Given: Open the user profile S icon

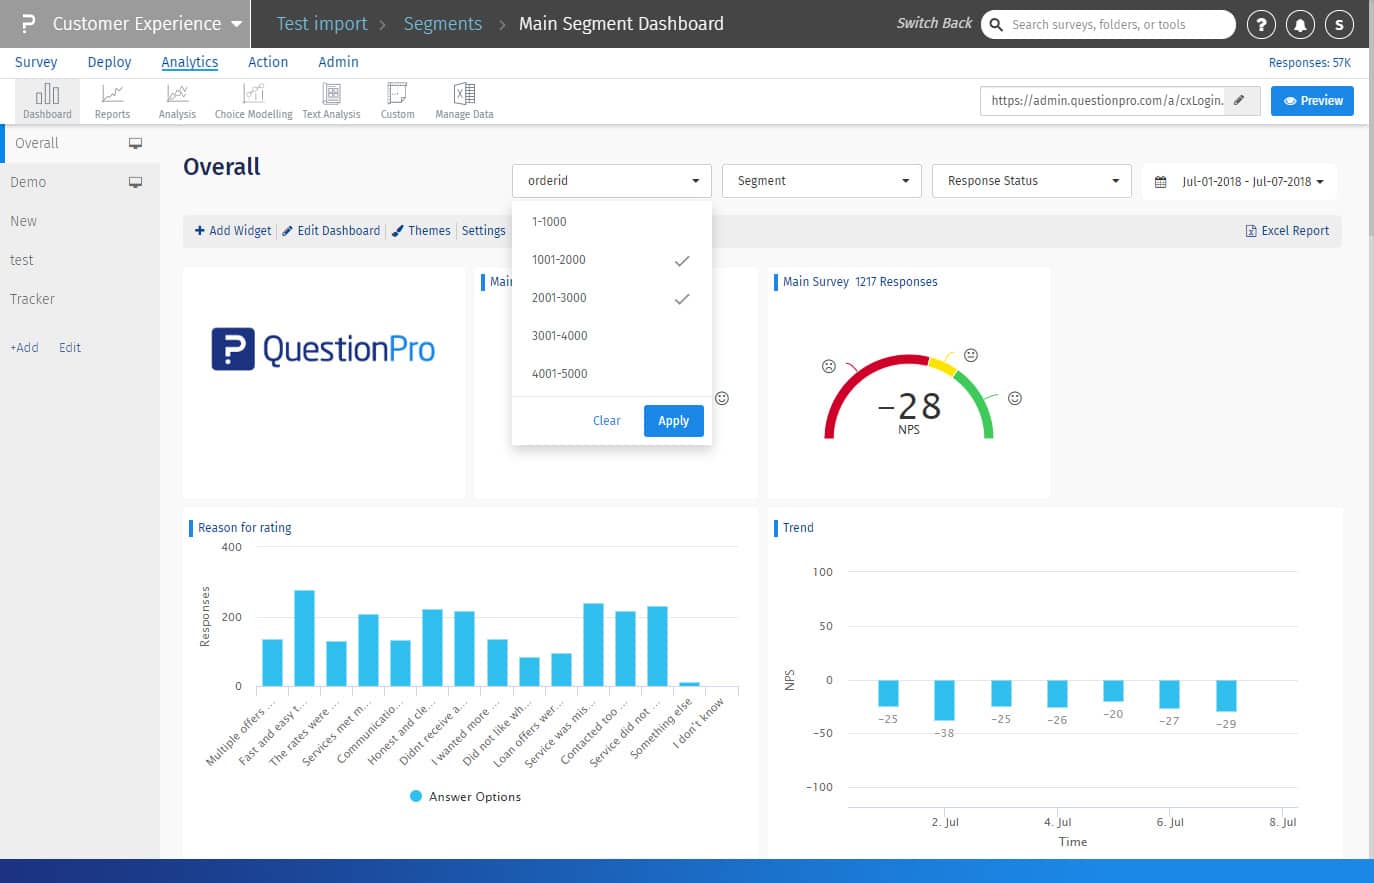Looking at the screenshot, I should 1339,24.
